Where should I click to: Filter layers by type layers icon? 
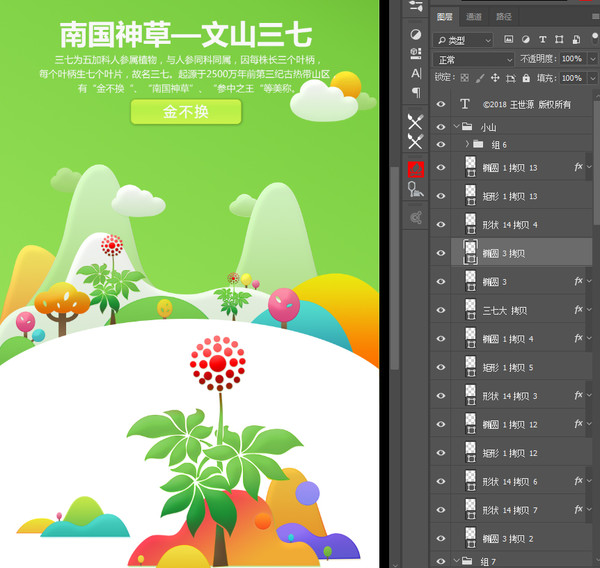click(x=542, y=39)
